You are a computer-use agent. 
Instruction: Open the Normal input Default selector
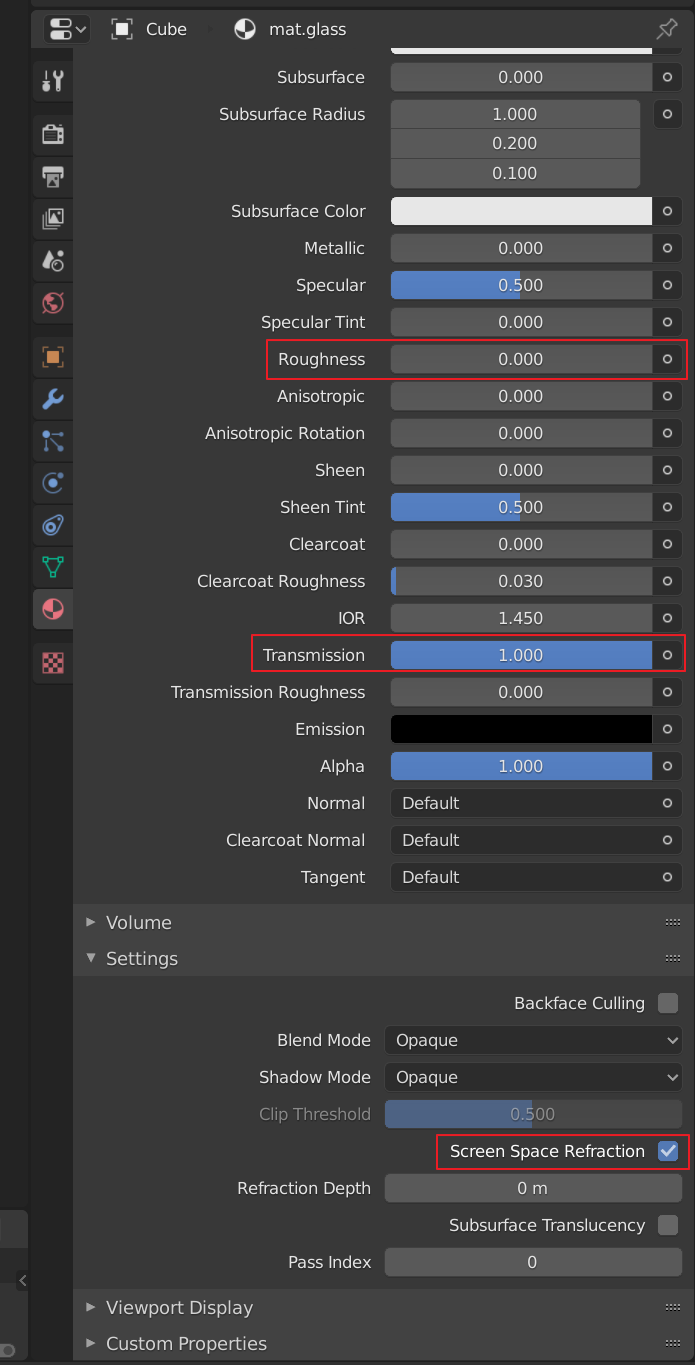(x=535, y=803)
